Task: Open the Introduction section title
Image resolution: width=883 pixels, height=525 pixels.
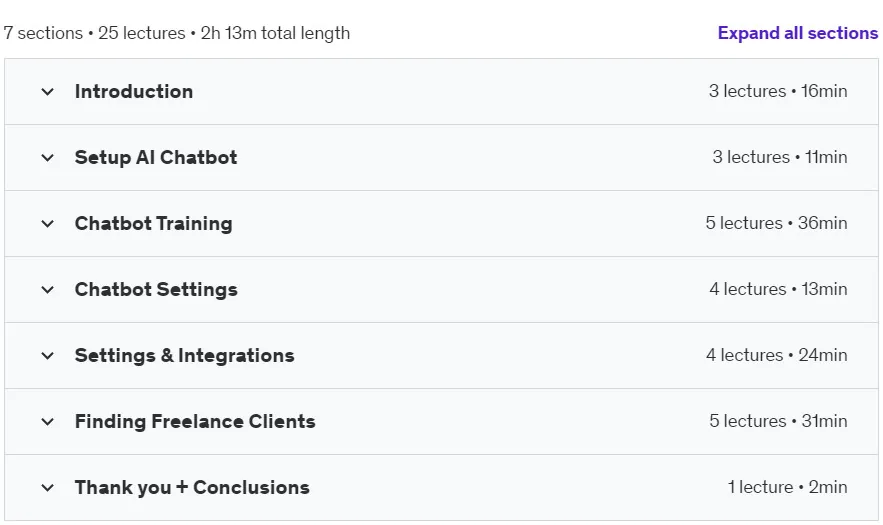Action: point(134,91)
